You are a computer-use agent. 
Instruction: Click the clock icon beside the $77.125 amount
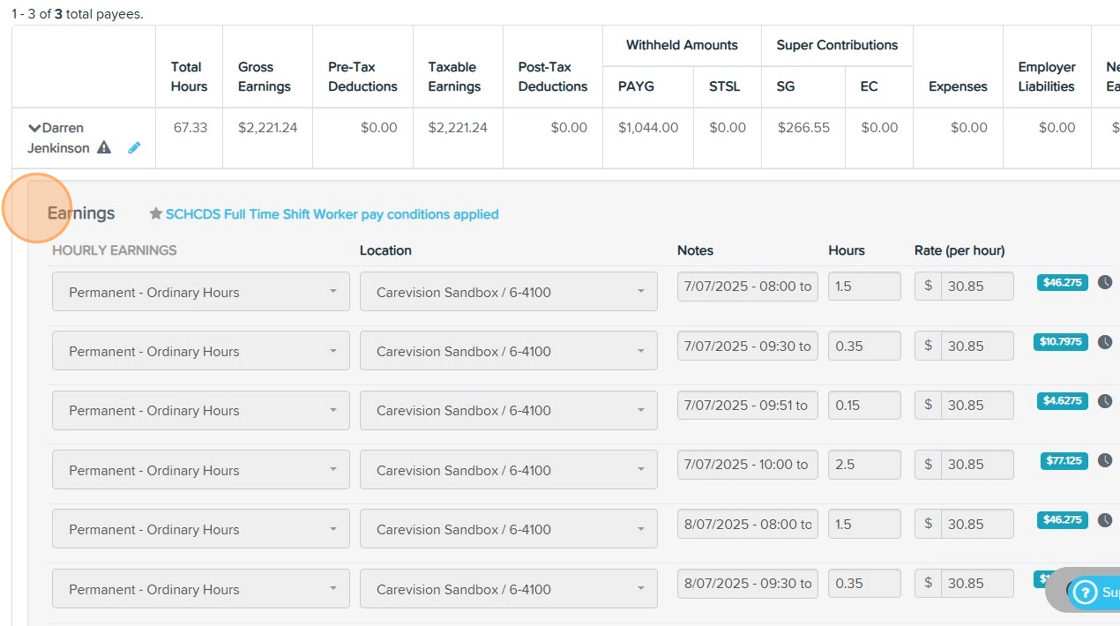(1105, 461)
